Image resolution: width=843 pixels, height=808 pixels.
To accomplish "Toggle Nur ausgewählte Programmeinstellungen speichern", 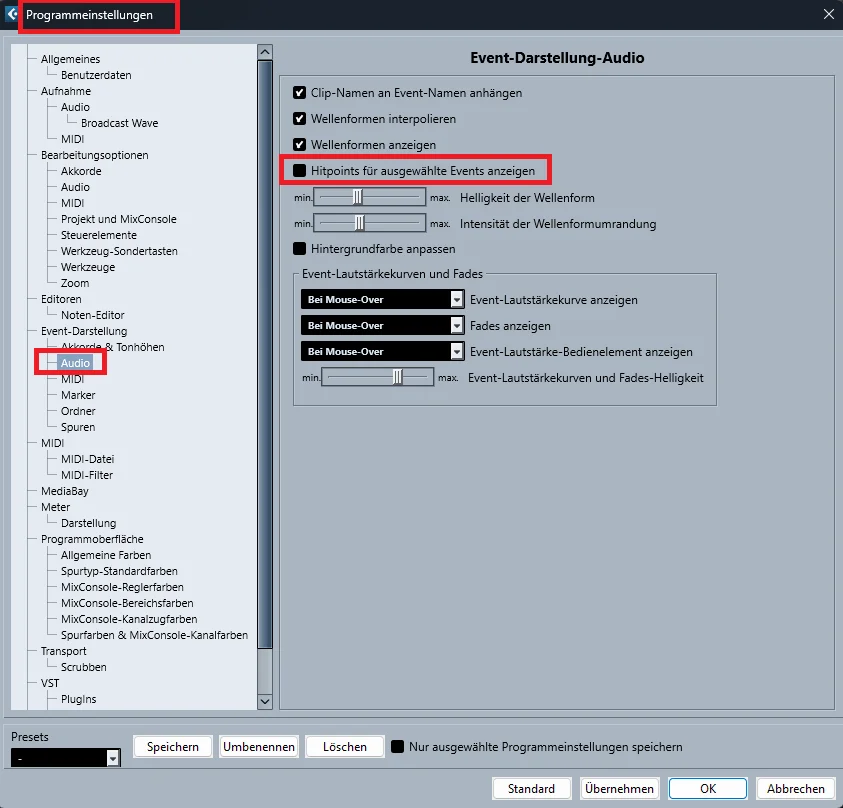I will point(397,747).
